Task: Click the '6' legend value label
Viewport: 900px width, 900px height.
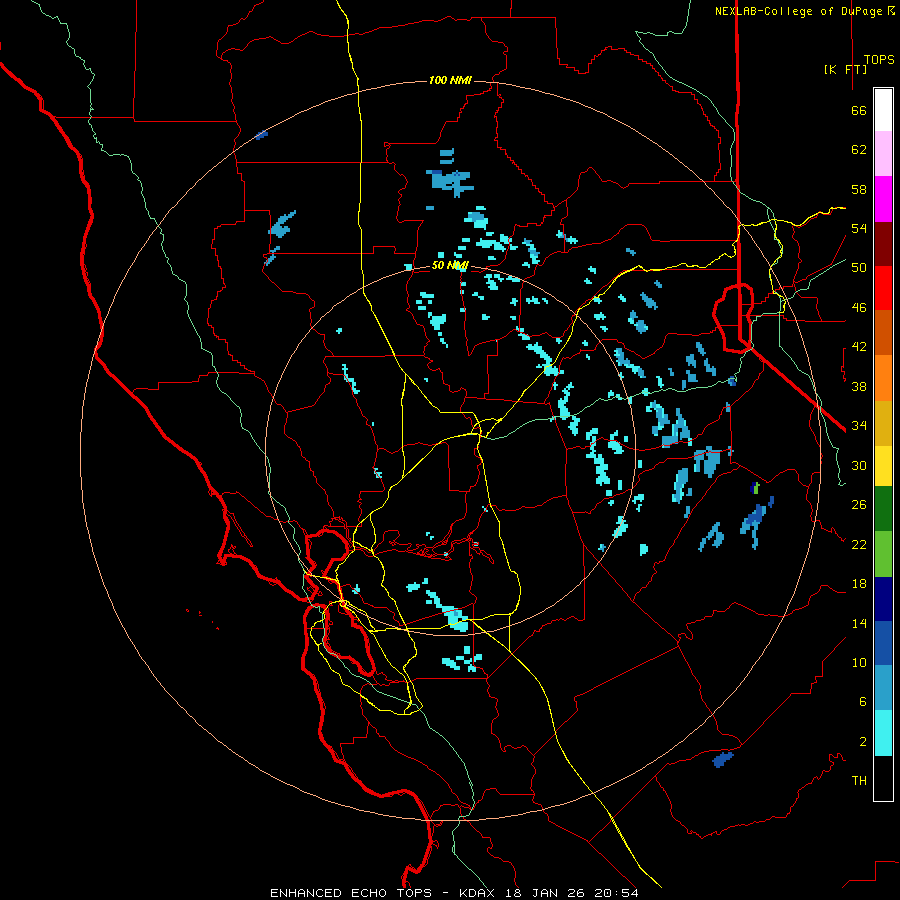Action: tap(863, 701)
